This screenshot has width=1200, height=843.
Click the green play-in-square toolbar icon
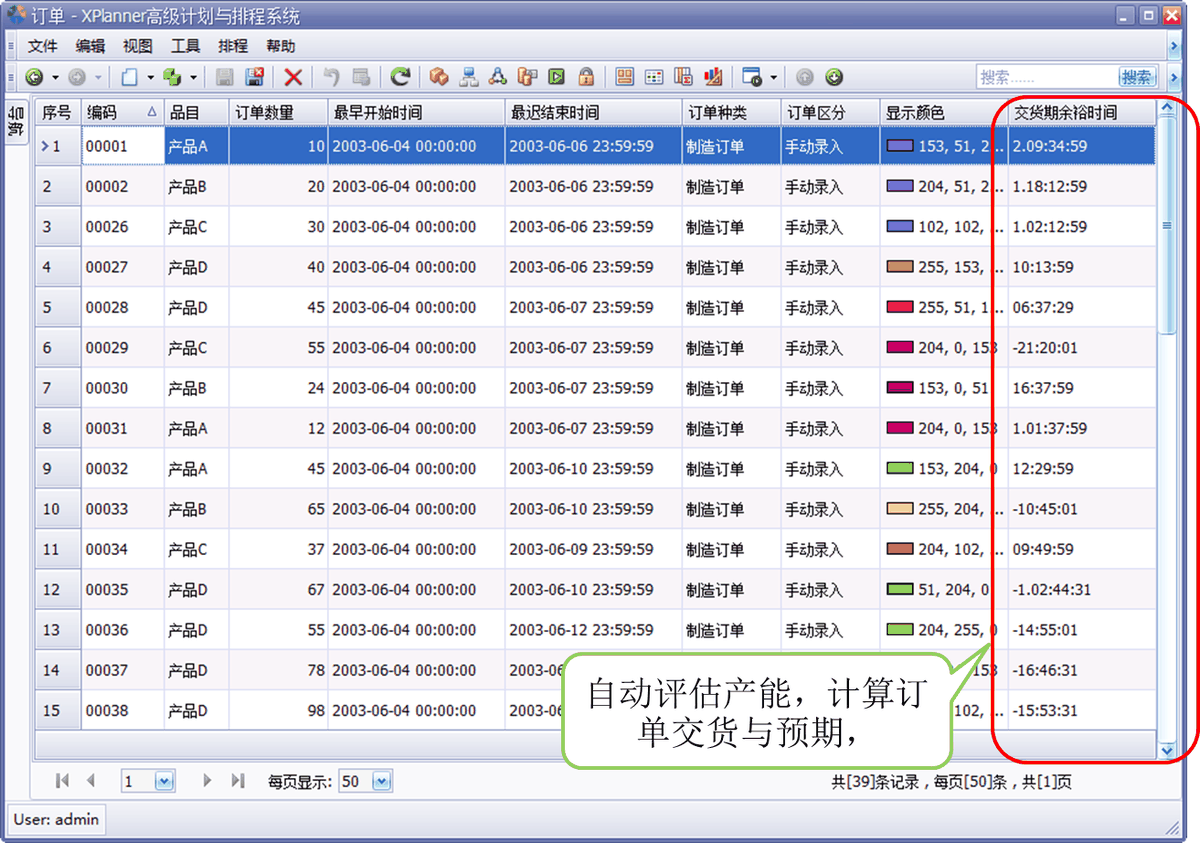pos(557,77)
